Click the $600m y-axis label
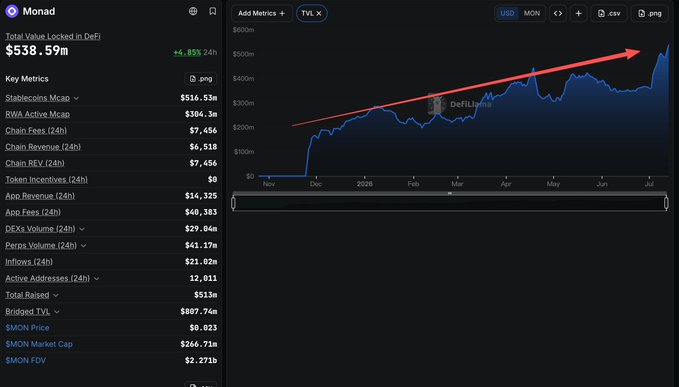 (x=243, y=30)
